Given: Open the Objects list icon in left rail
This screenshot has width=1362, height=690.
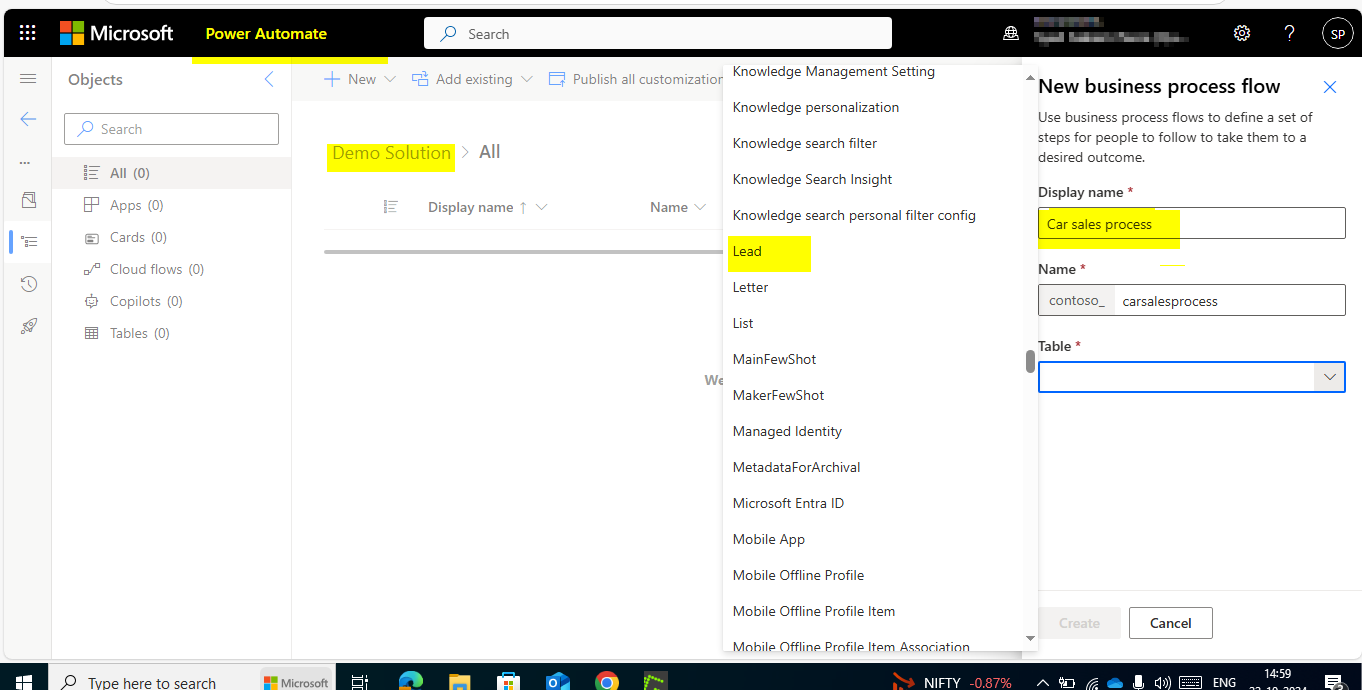Looking at the screenshot, I should point(29,241).
